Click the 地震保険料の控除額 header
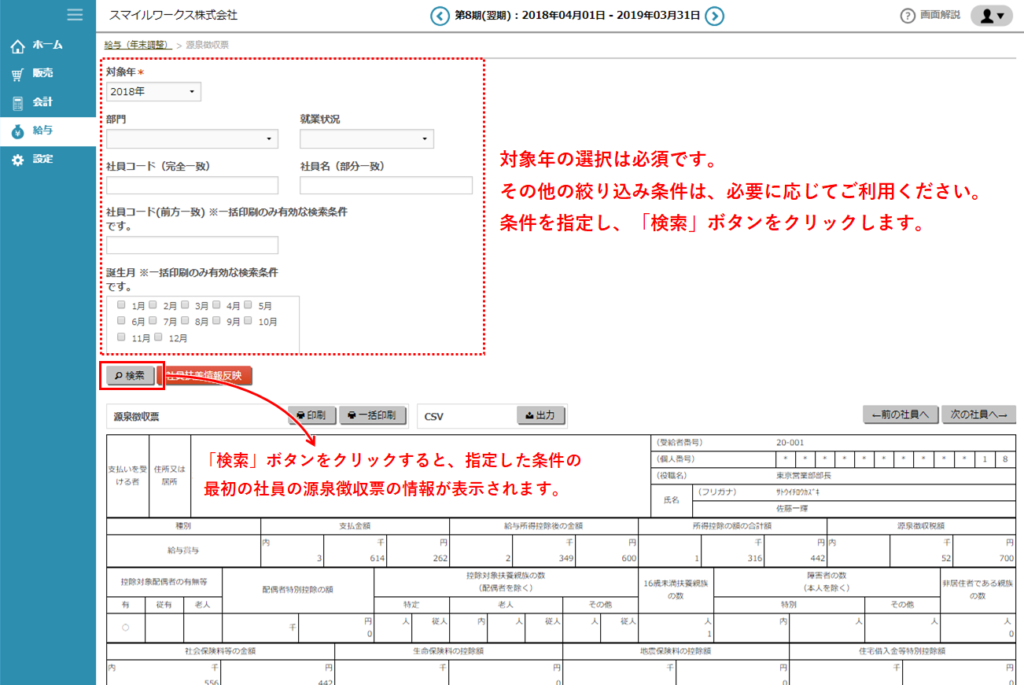 [x=675, y=651]
